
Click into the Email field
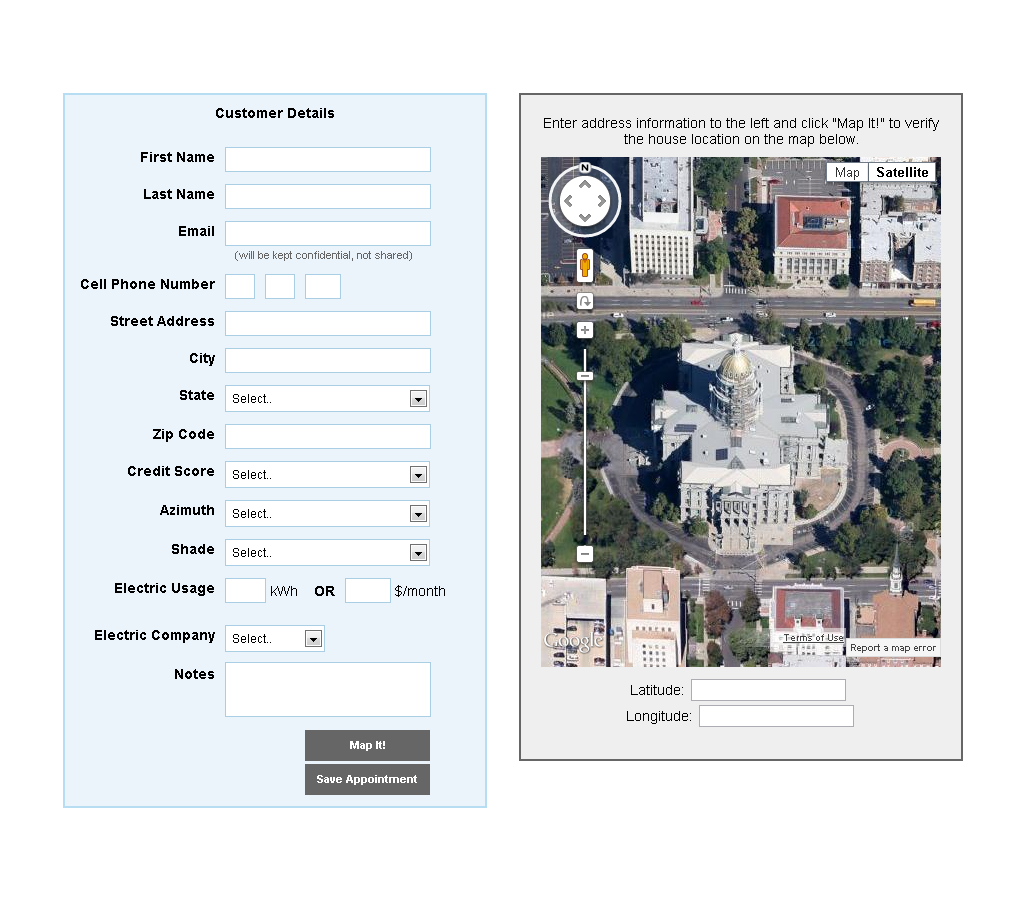pos(328,233)
